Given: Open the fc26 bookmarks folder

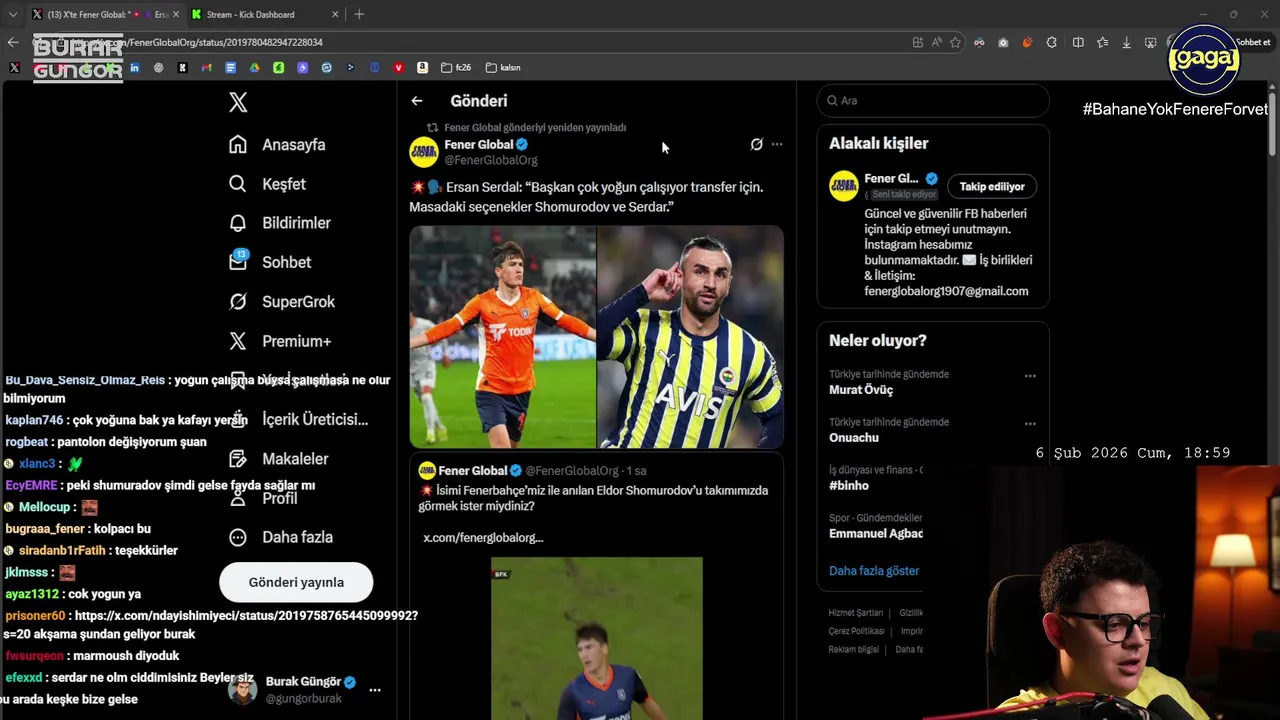Looking at the screenshot, I should 457,68.
